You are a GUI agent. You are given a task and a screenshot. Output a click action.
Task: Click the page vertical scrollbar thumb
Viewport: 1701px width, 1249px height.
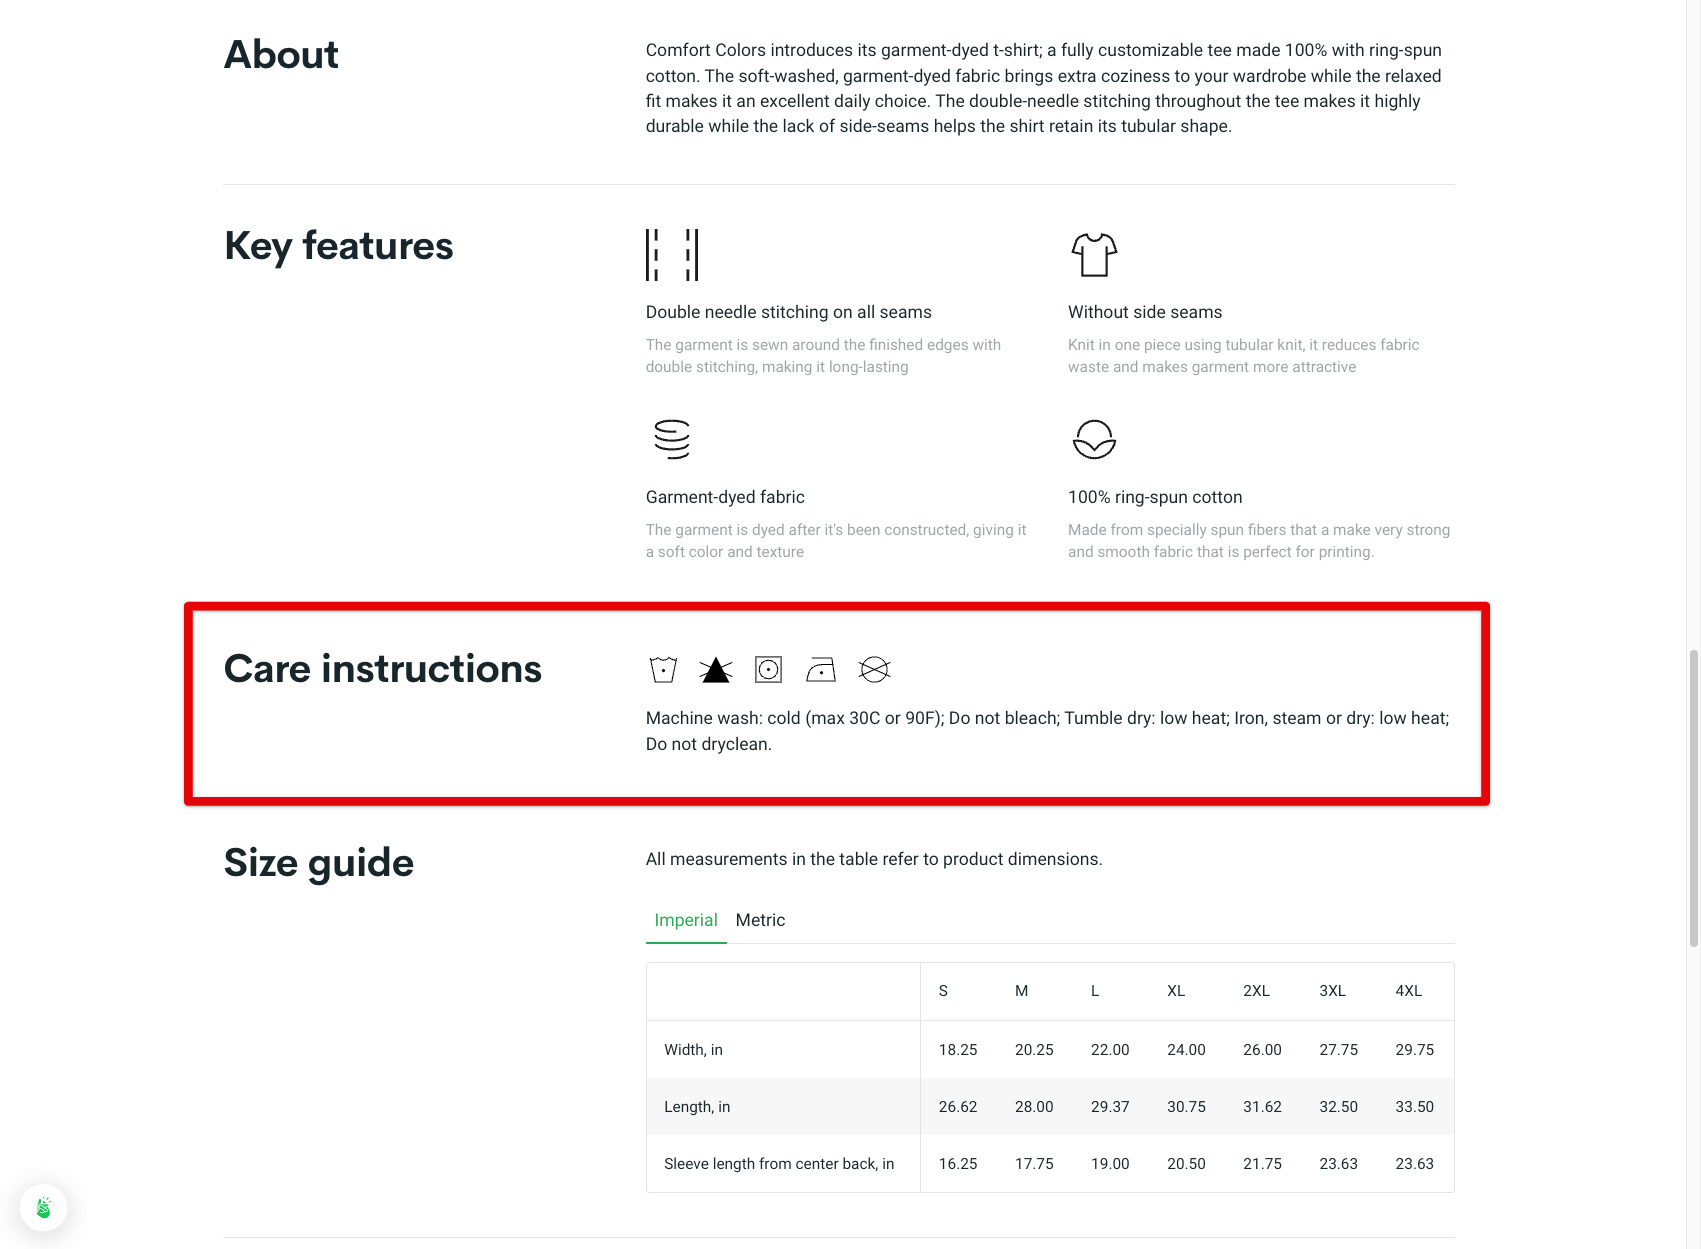tap(1693, 797)
